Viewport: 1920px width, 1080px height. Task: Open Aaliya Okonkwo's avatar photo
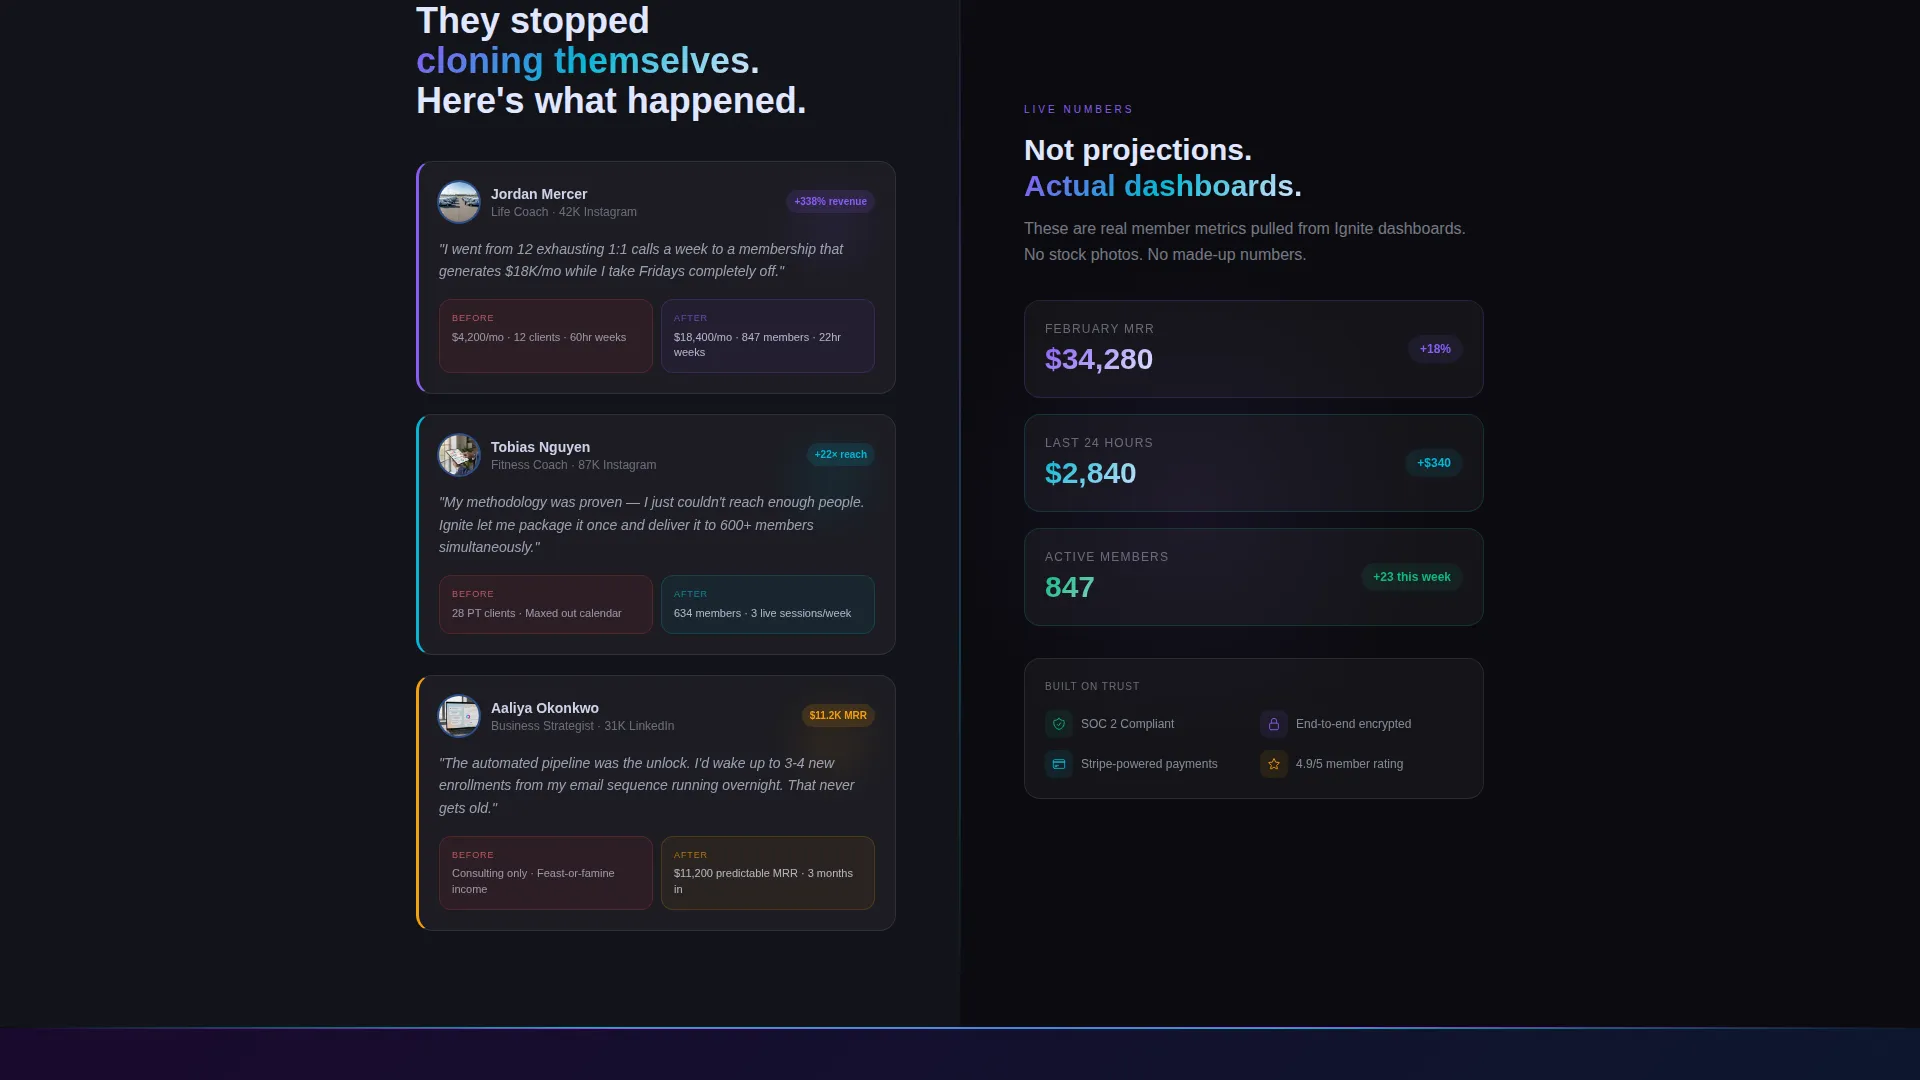pos(459,716)
